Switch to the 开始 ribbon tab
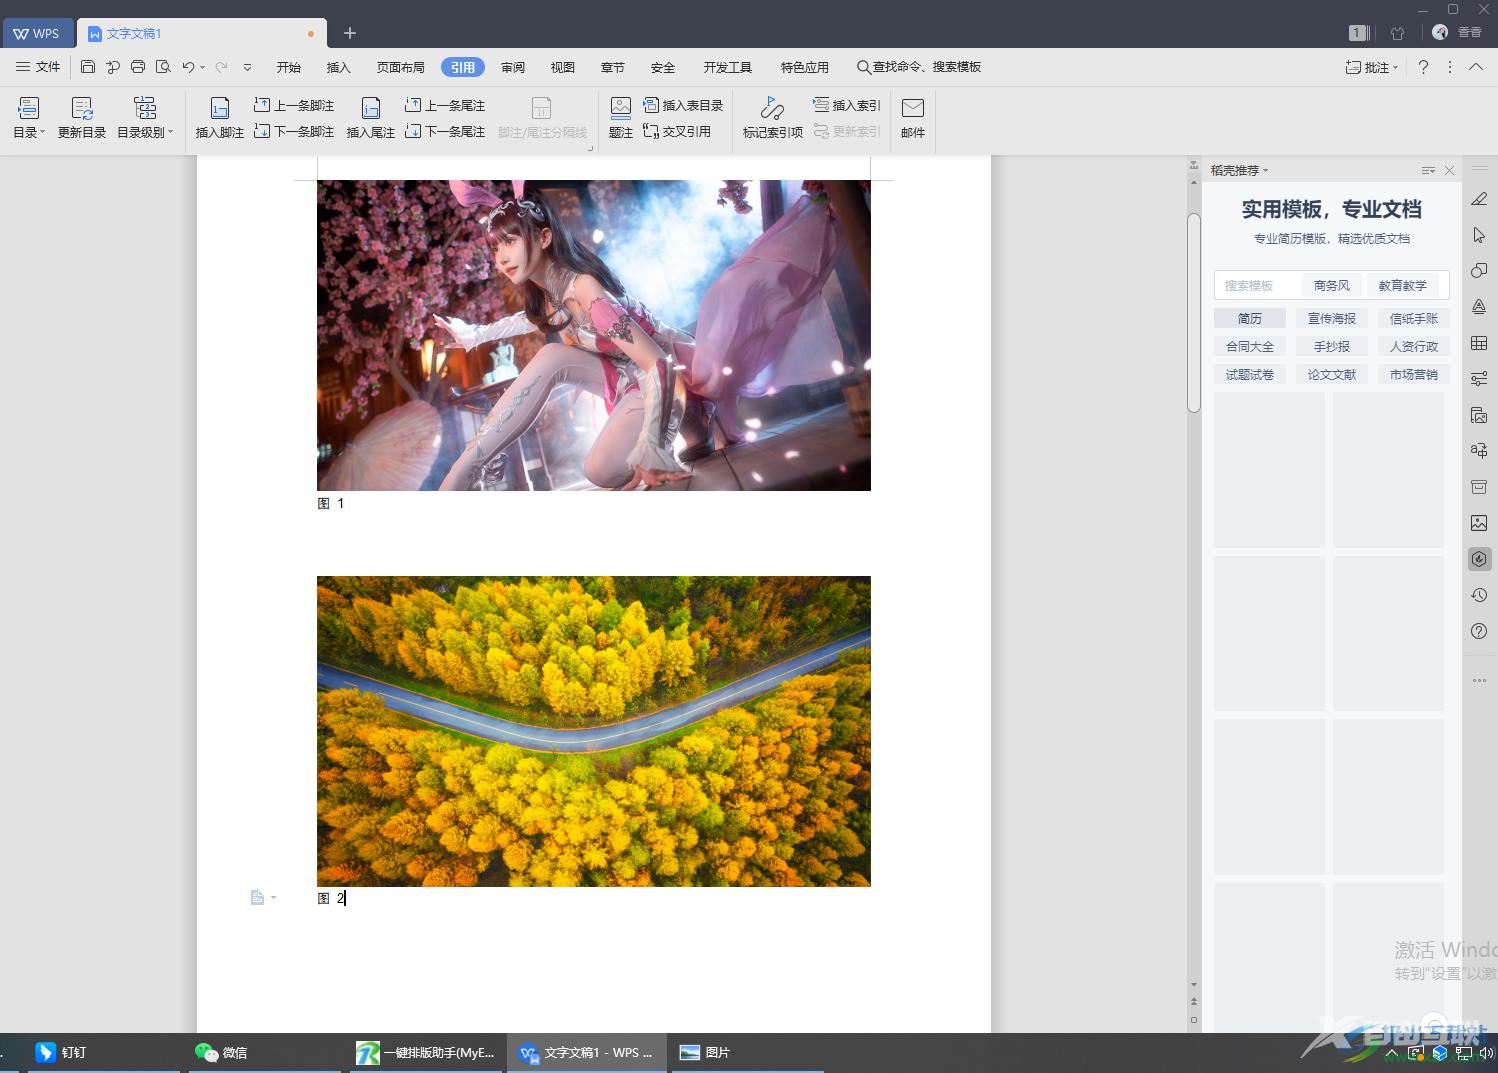This screenshot has width=1498, height=1073. [x=289, y=67]
